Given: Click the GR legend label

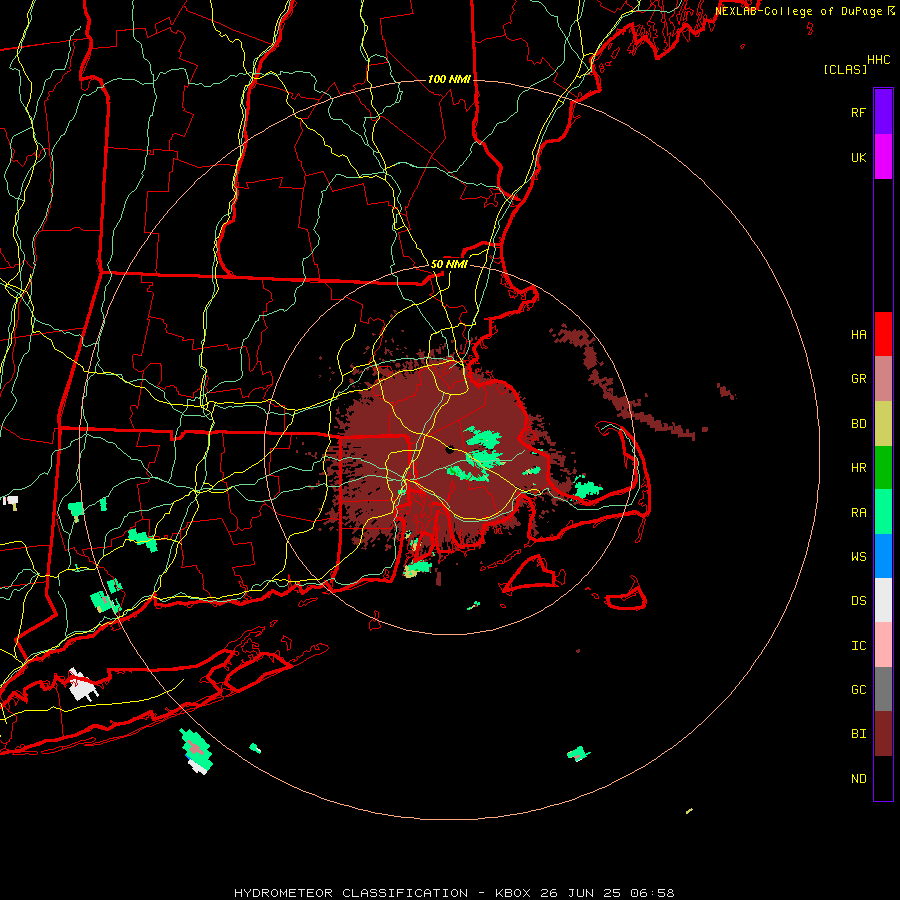Looking at the screenshot, I should coord(858,379).
